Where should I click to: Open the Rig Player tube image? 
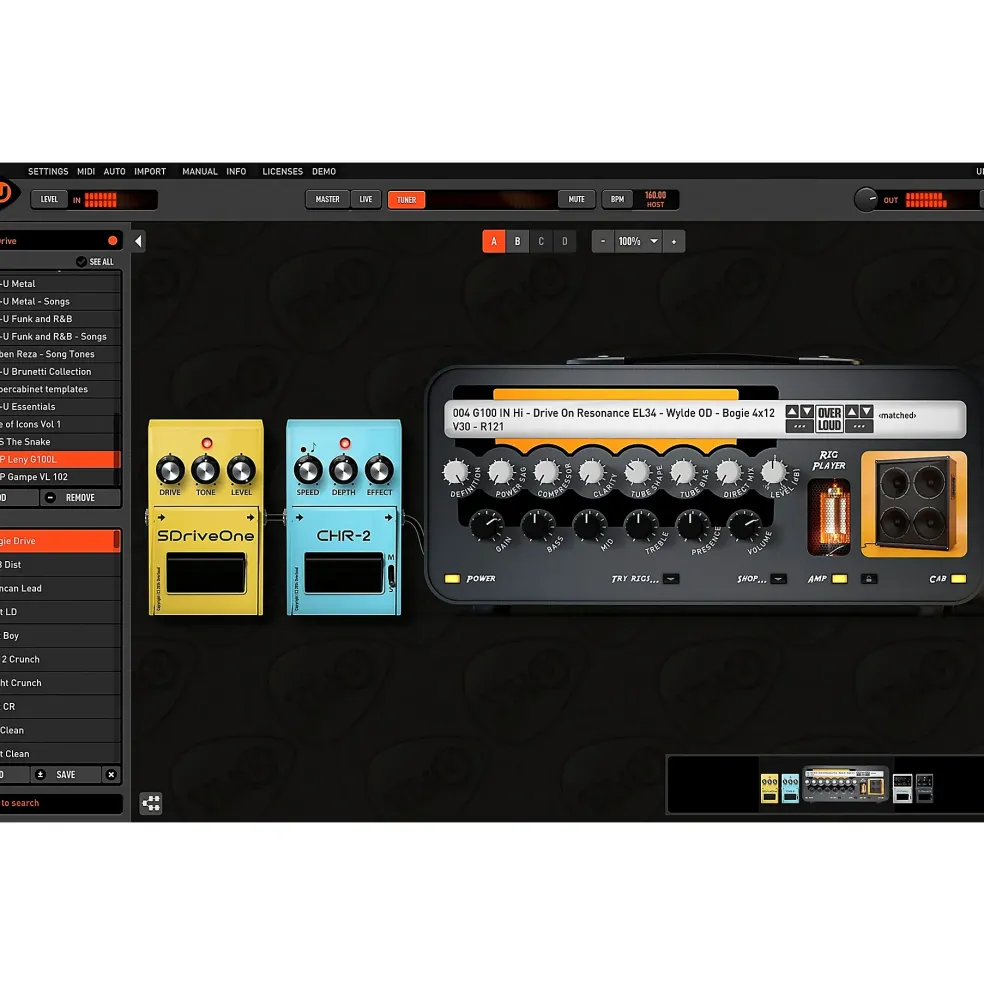(829, 517)
